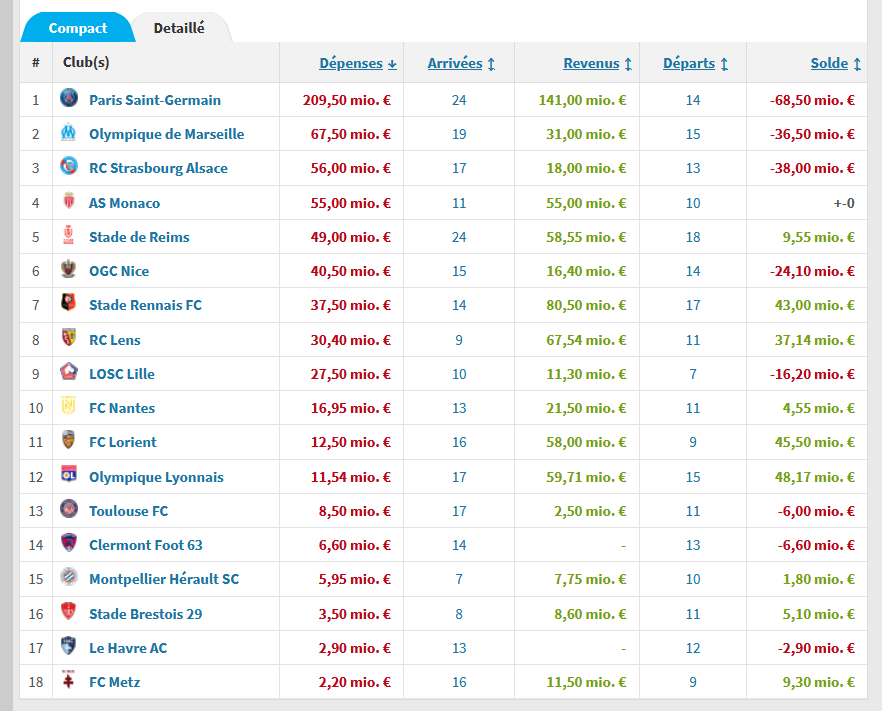Sort table by Départs column
The width and height of the screenshot is (882, 711).
pyautogui.click(x=695, y=64)
